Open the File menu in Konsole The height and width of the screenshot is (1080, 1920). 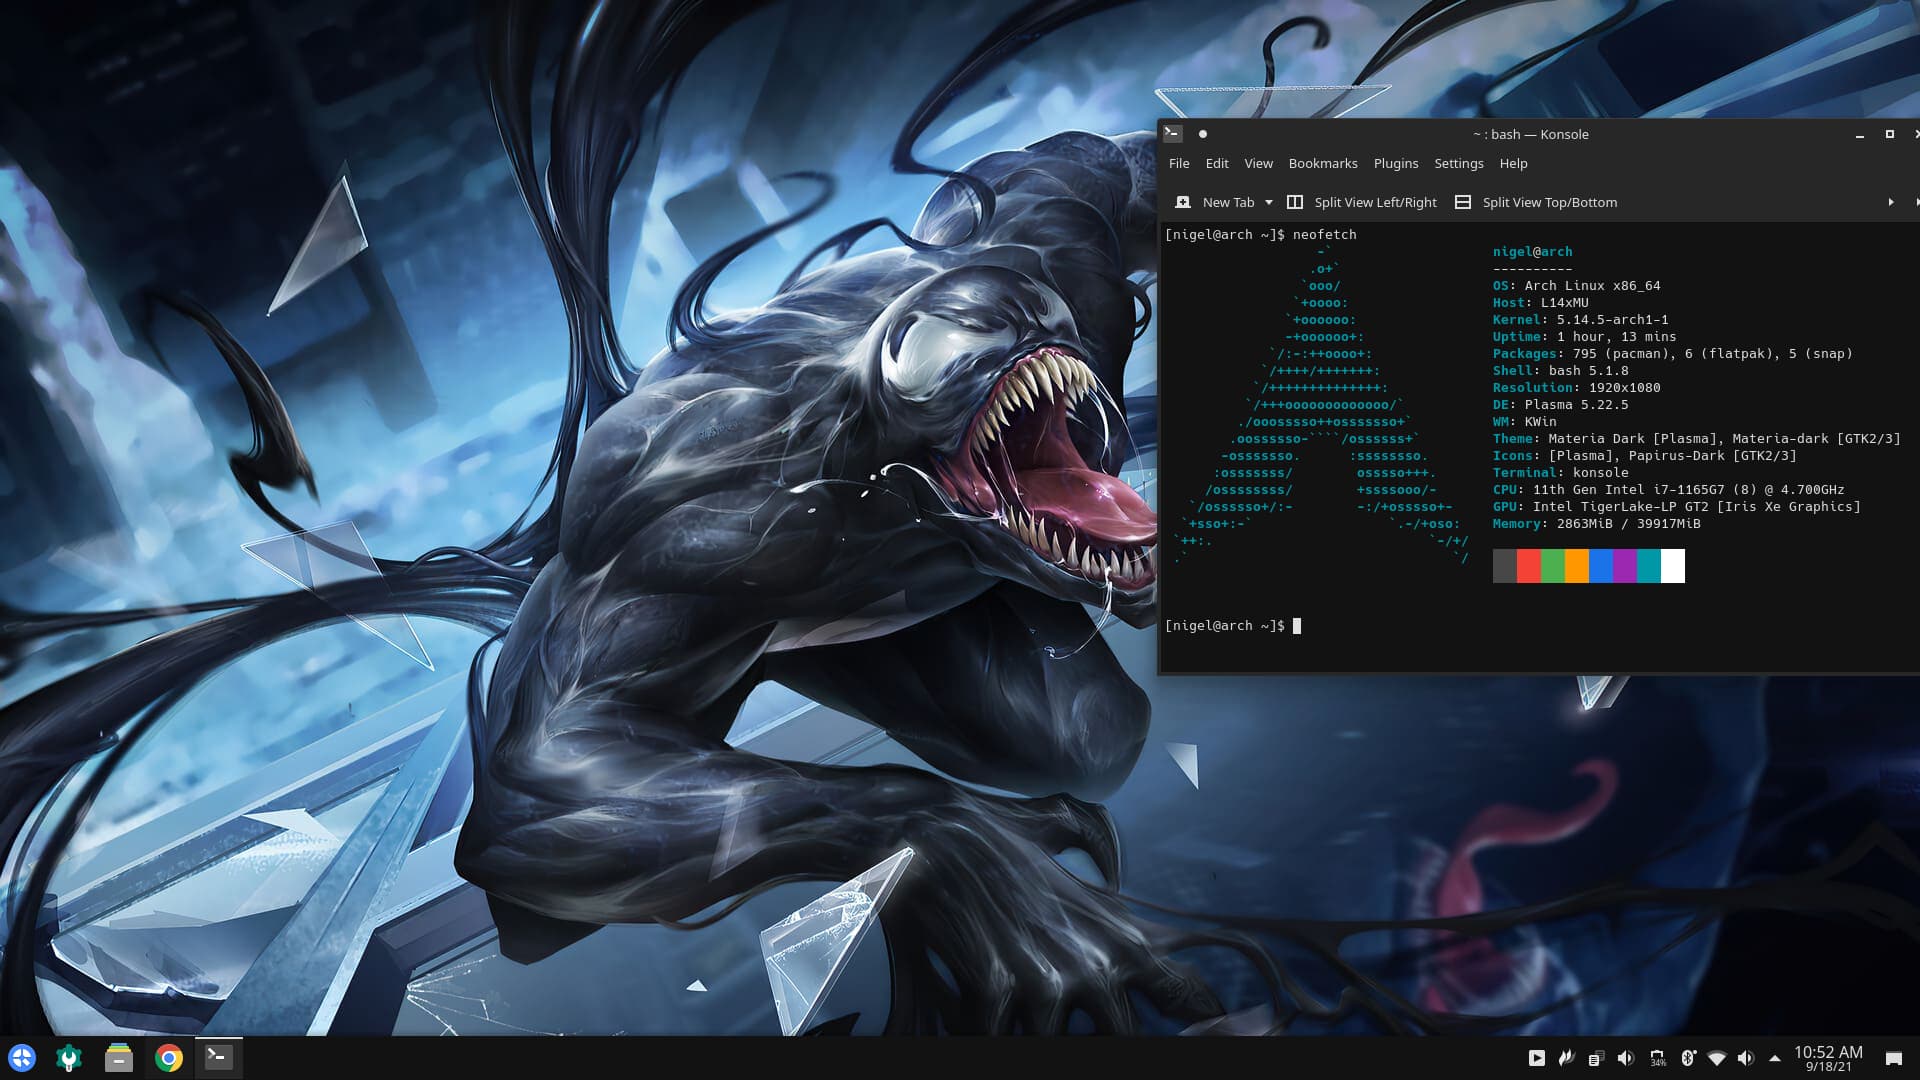click(1179, 163)
